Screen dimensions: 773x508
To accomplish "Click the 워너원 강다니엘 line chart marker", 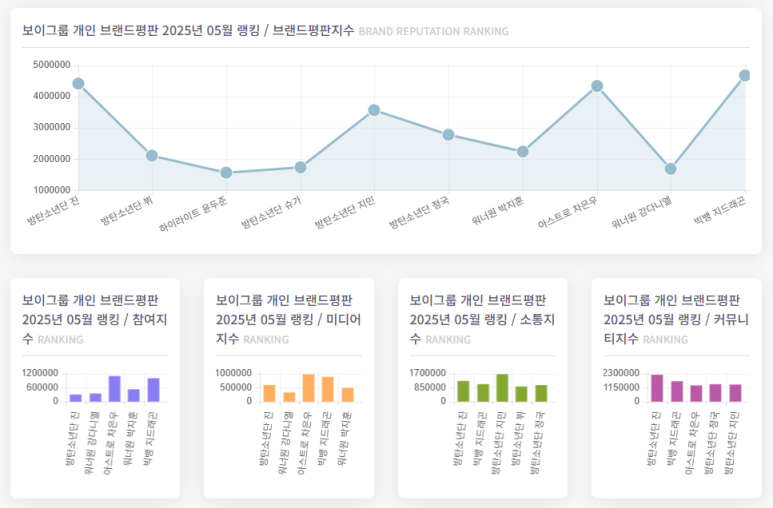I will tap(671, 169).
